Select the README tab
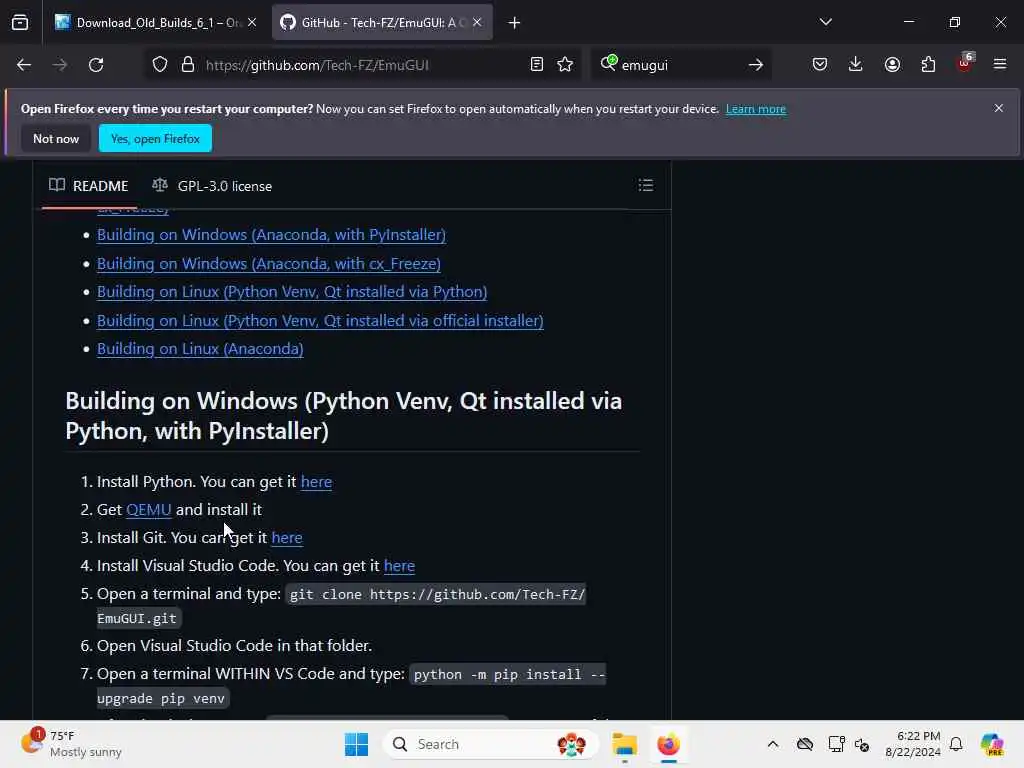The image size is (1024, 768). pos(89,186)
